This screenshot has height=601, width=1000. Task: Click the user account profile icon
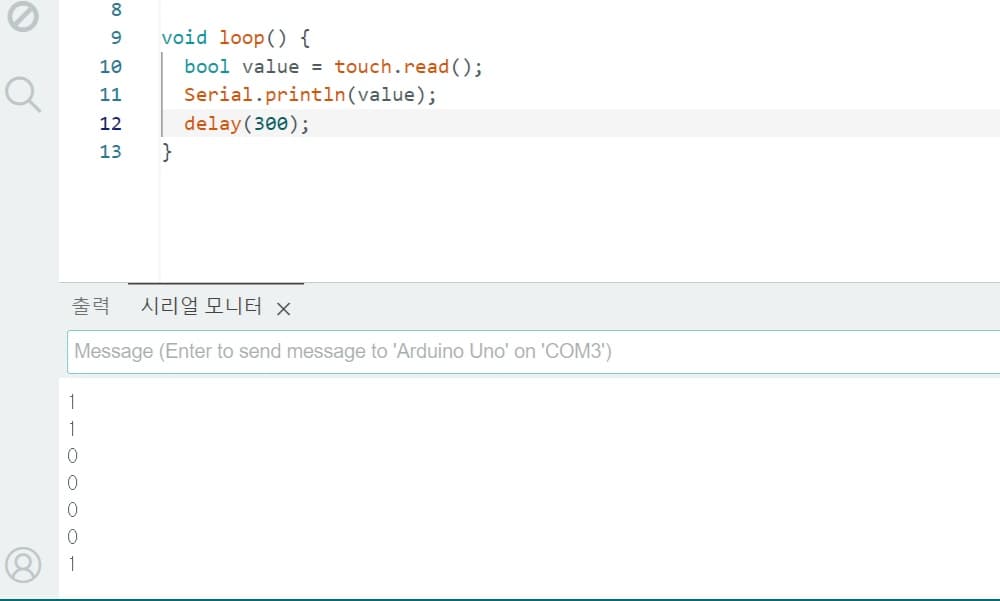point(24,565)
